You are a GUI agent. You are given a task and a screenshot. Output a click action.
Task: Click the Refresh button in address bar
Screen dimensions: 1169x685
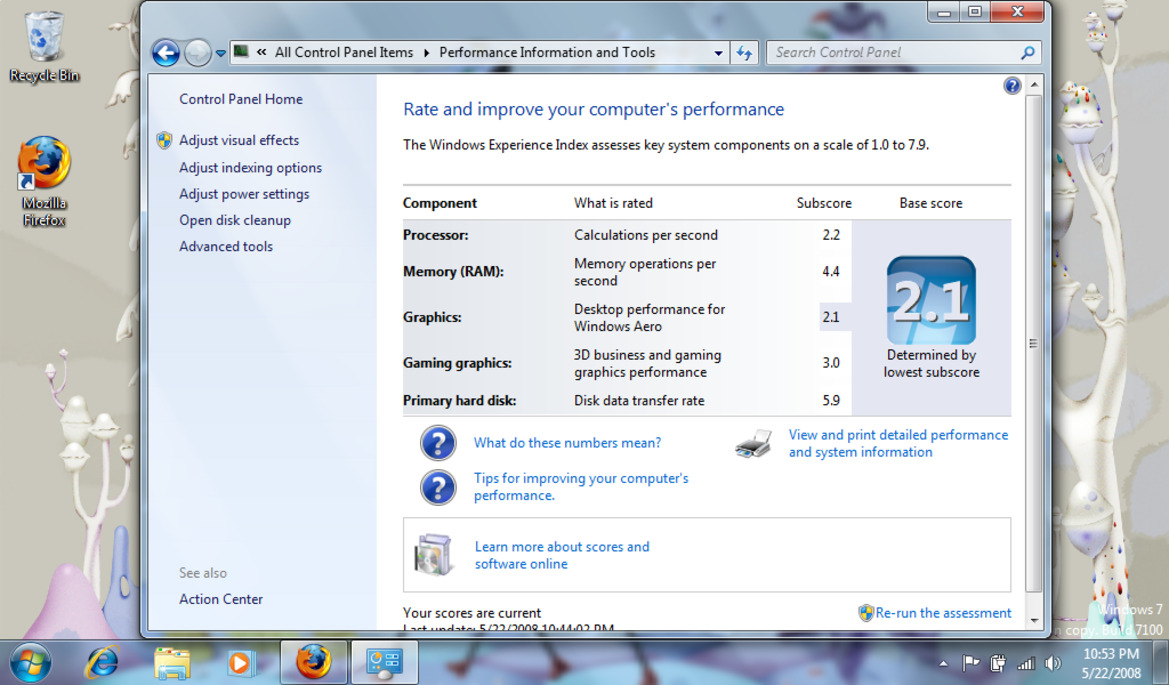point(744,53)
